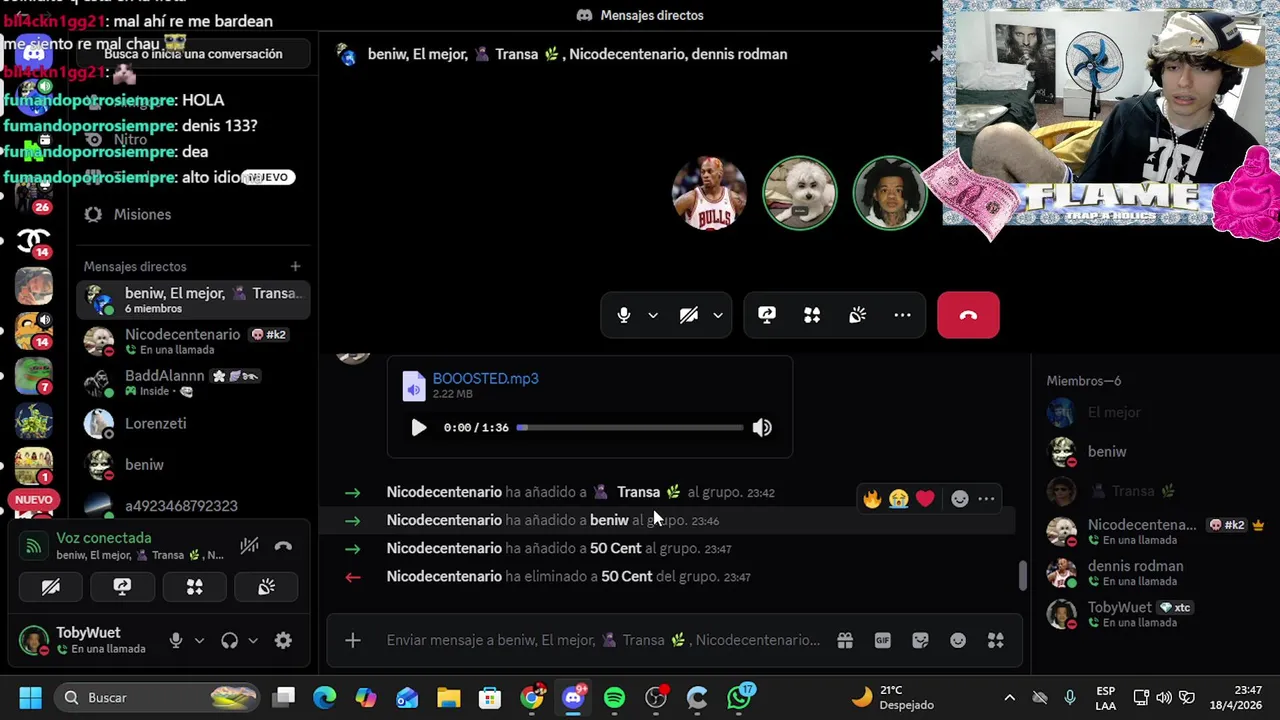Show hidden tray icons chevron
1280x720 pixels.
(x=1009, y=697)
